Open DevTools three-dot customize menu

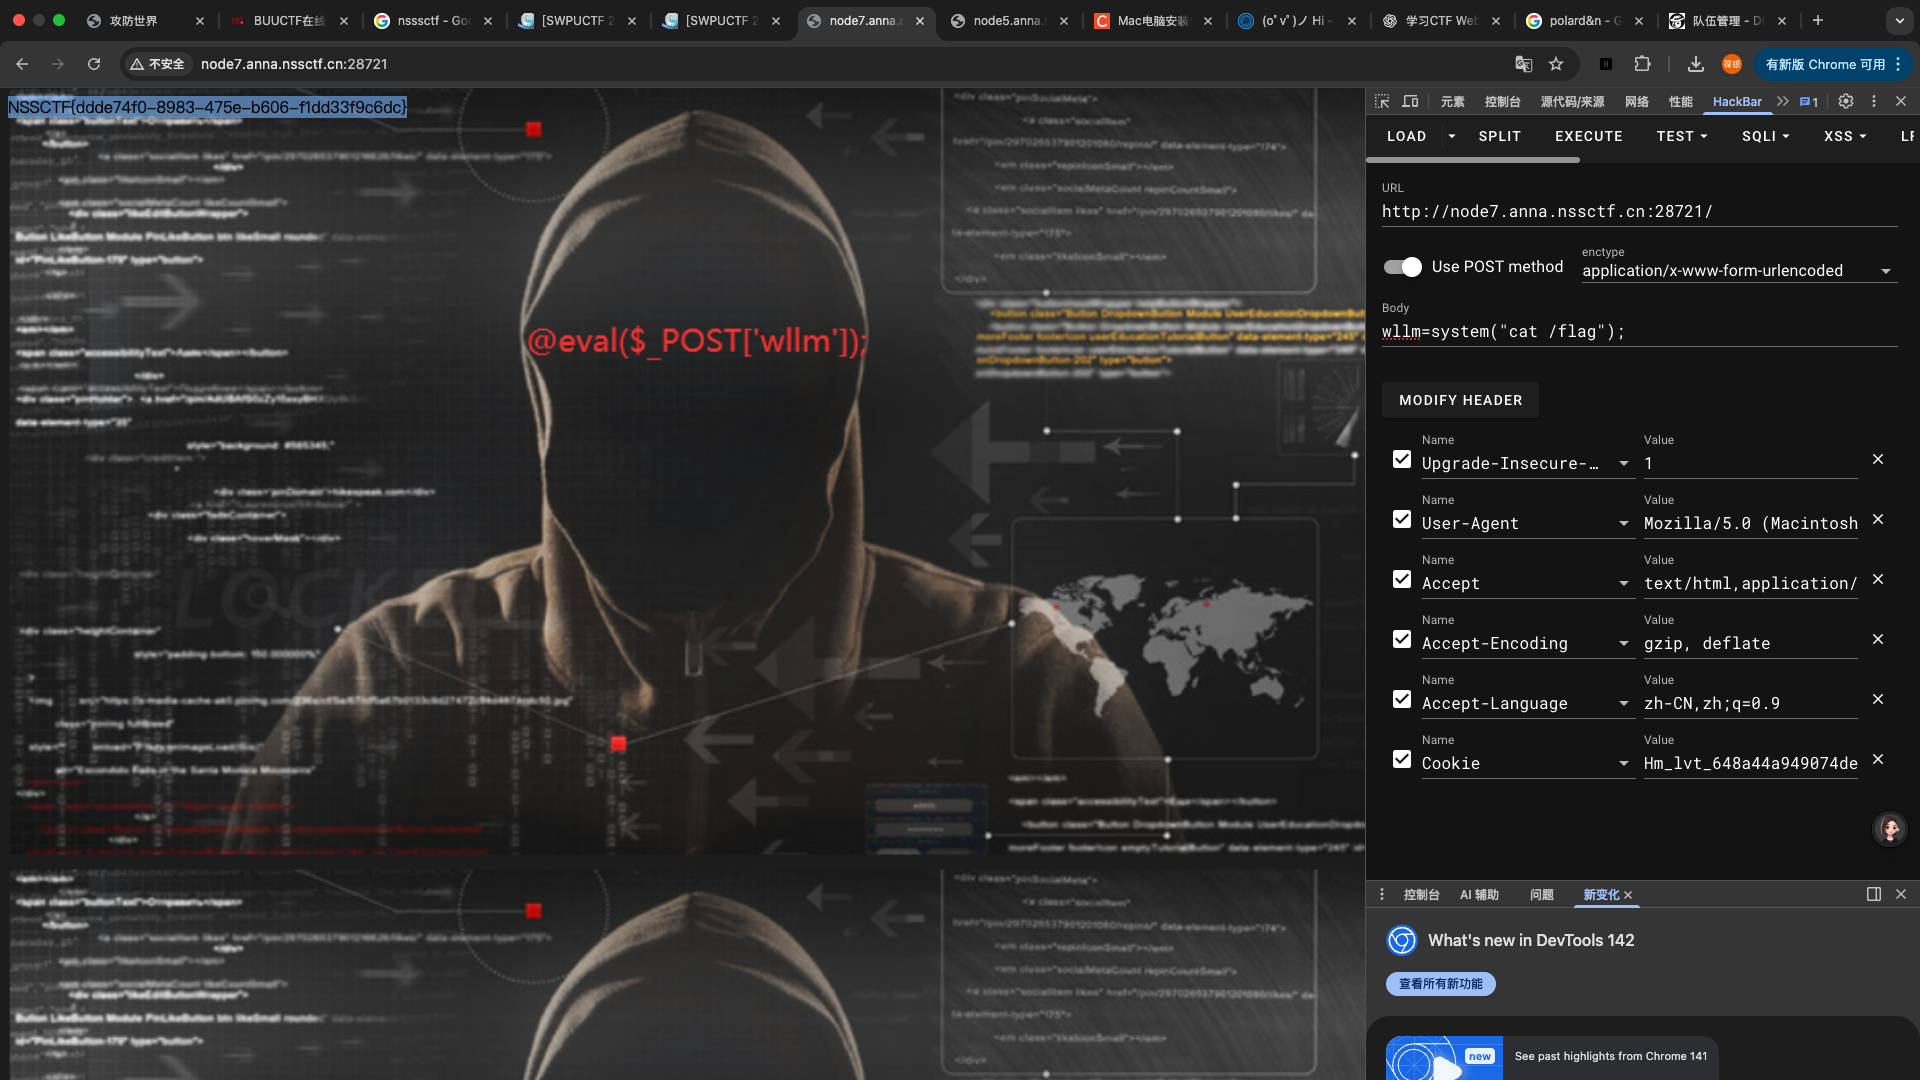point(1874,101)
